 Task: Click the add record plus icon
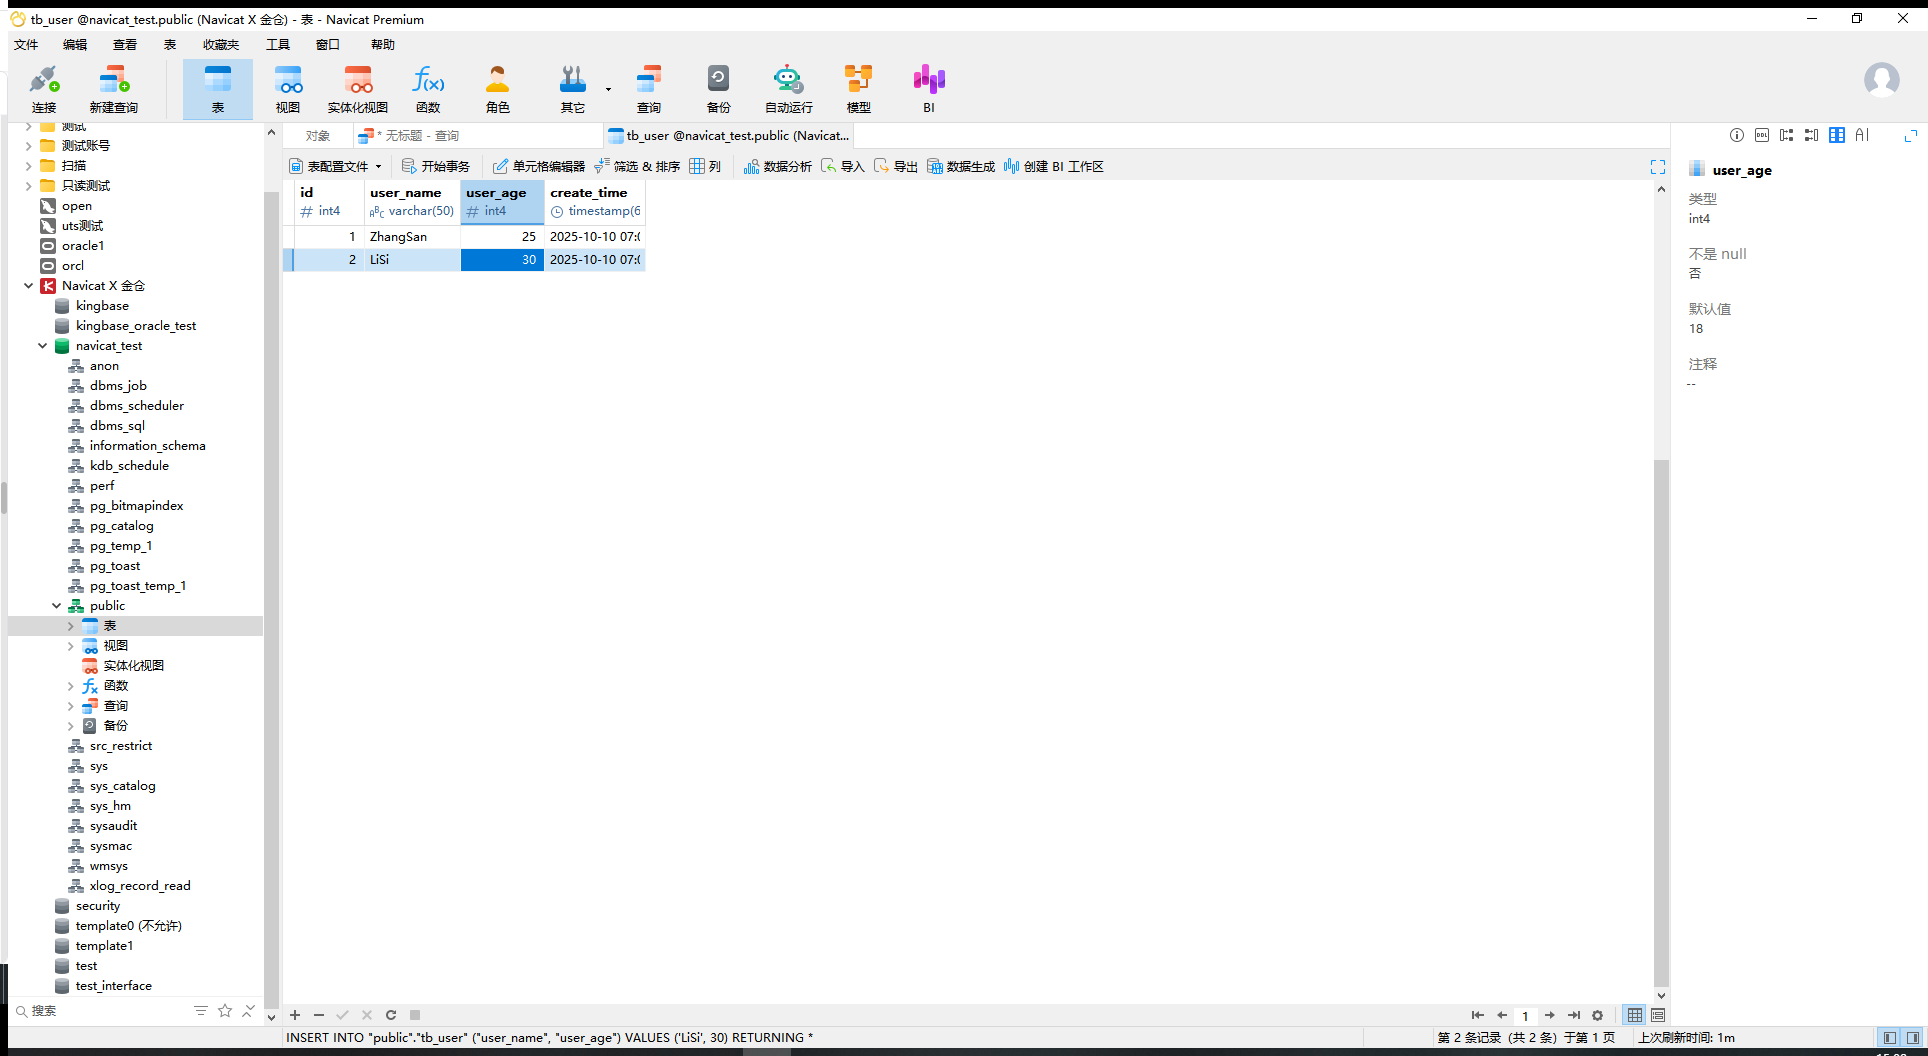pyautogui.click(x=295, y=1015)
